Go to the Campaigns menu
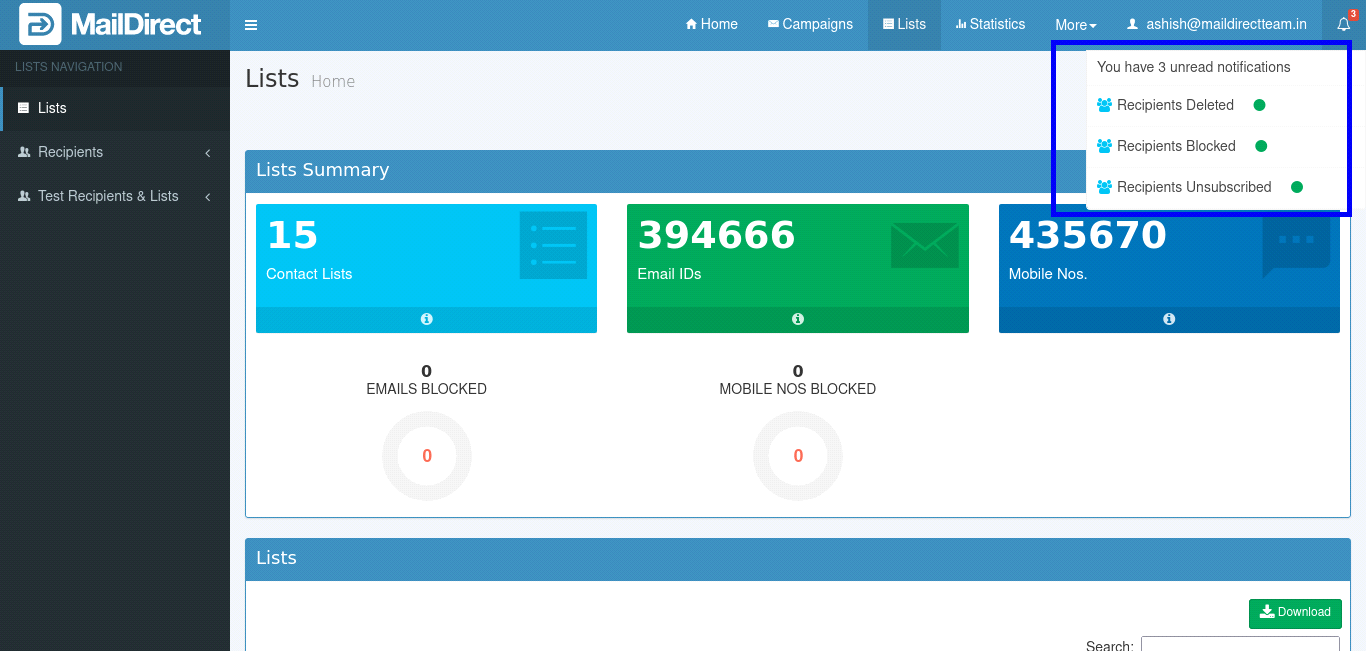The height and width of the screenshot is (651, 1366). pyautogui.click(x=810, y=25)
